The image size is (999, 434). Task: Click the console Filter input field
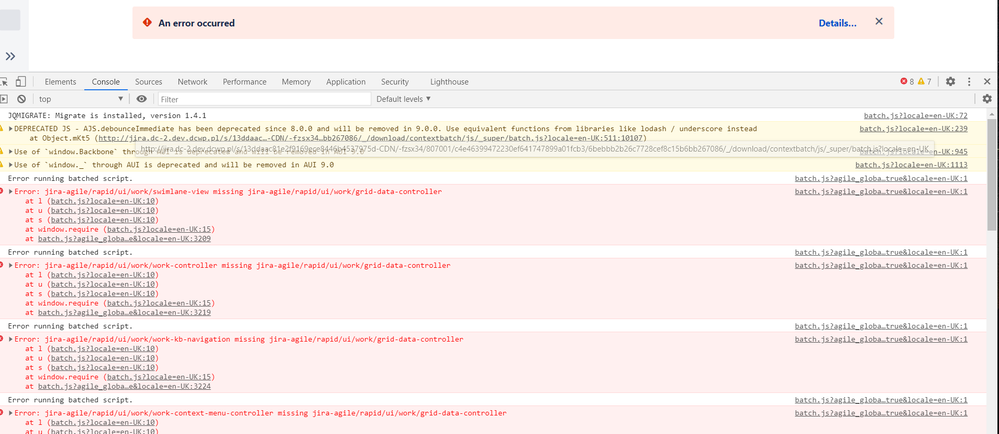coord(264,99)
